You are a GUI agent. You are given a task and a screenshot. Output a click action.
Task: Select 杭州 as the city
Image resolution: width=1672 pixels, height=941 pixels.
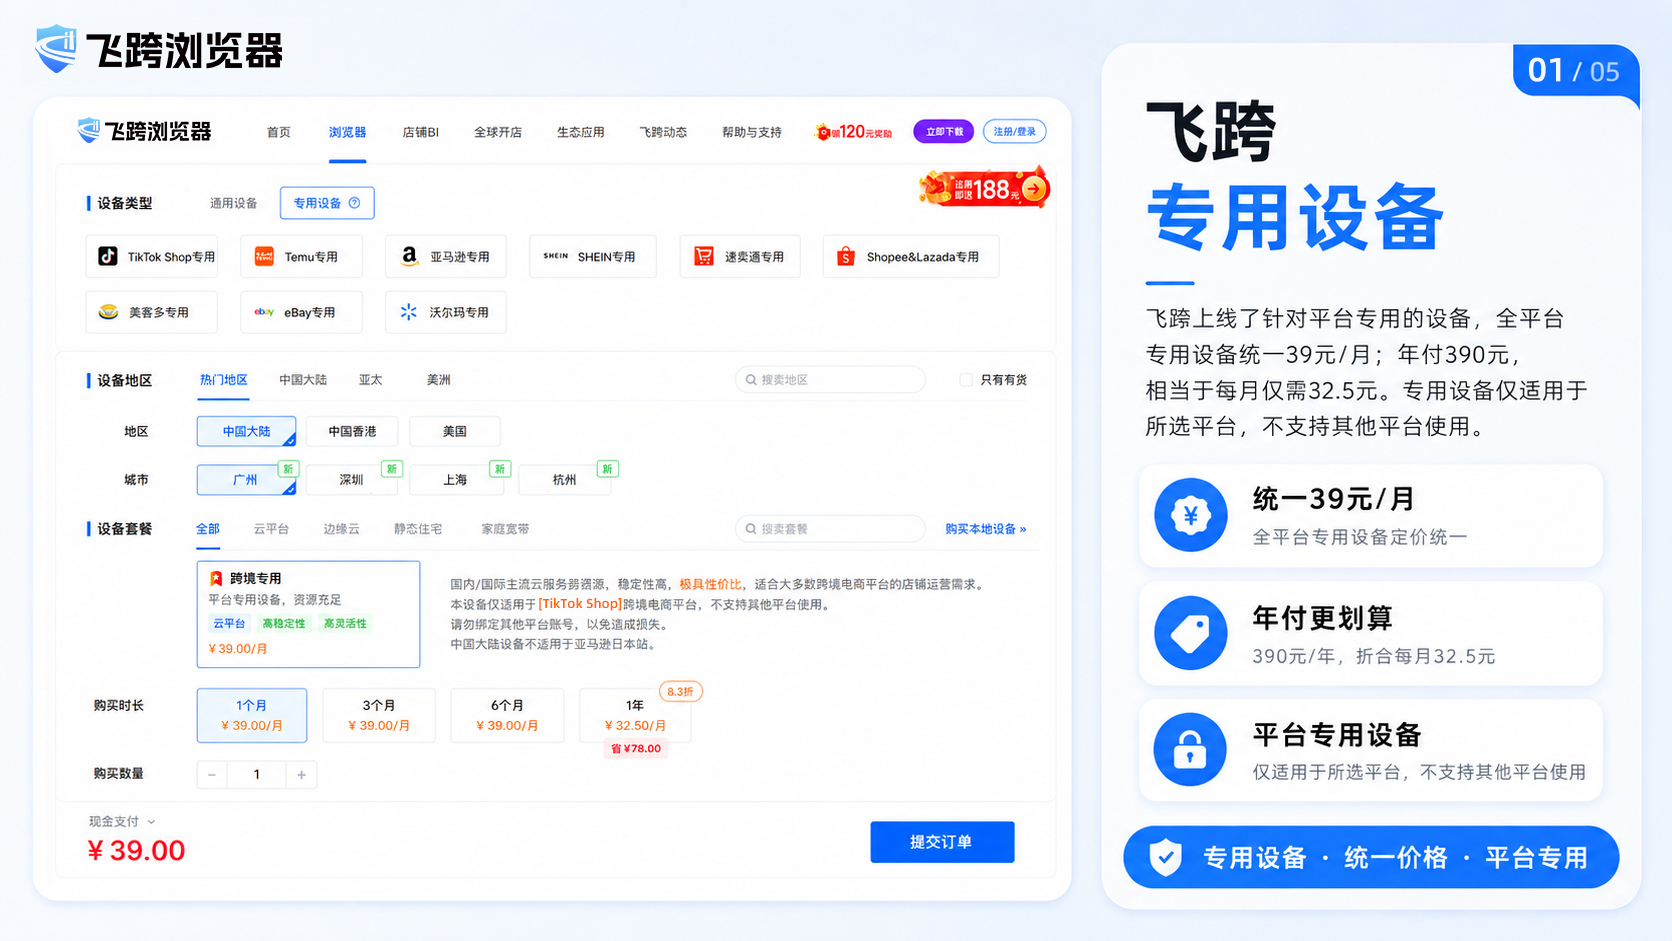pyautogui.click(x=565, y=480)
